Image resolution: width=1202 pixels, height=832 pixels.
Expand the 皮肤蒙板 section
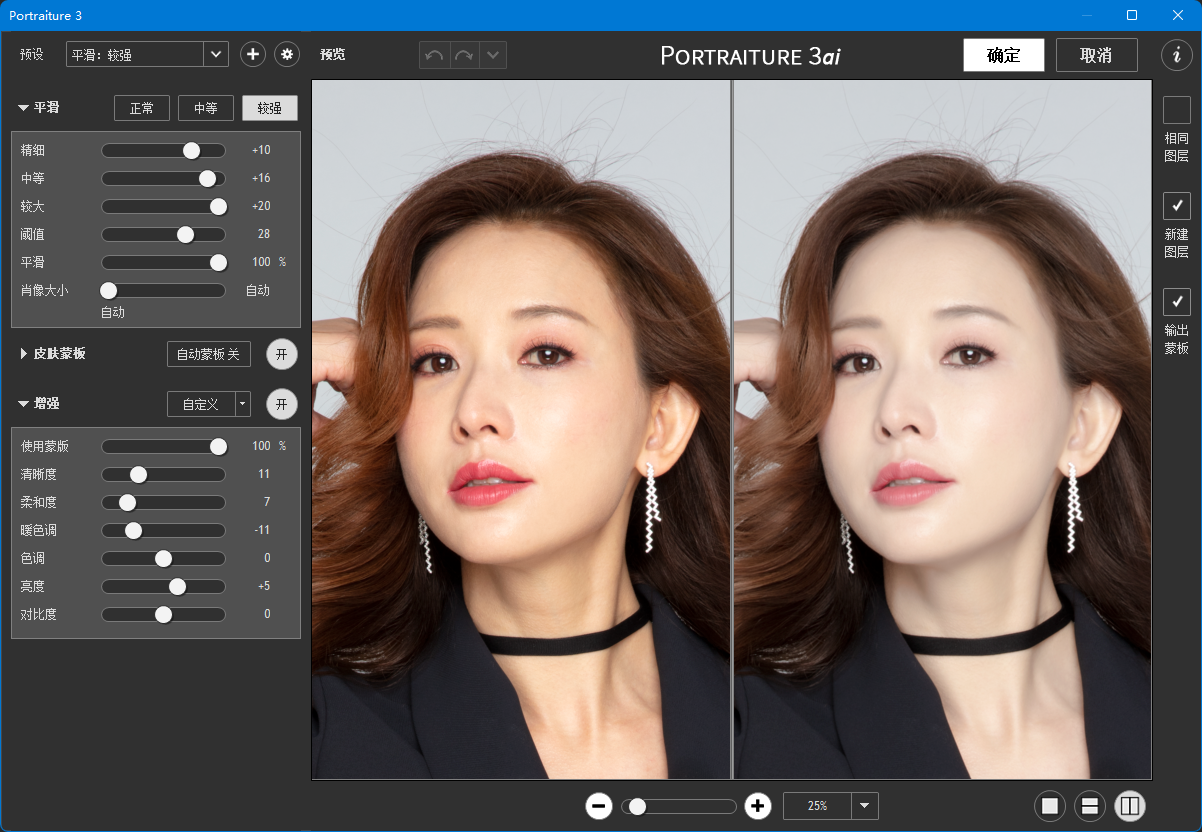tap(23, 354)
